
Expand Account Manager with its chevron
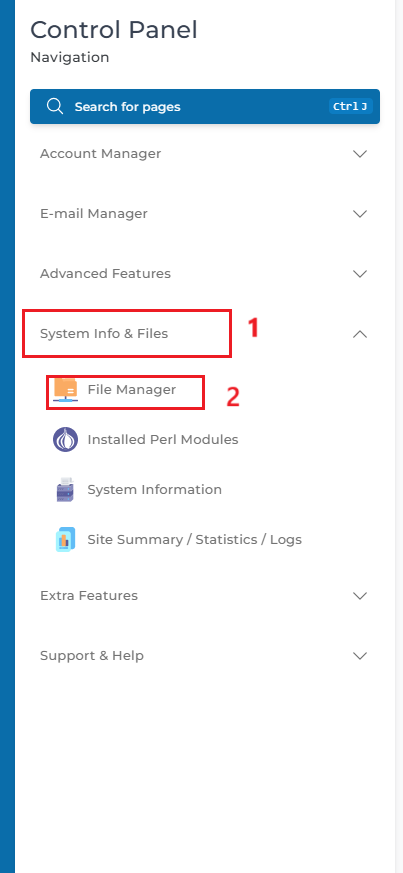point(360,154)
